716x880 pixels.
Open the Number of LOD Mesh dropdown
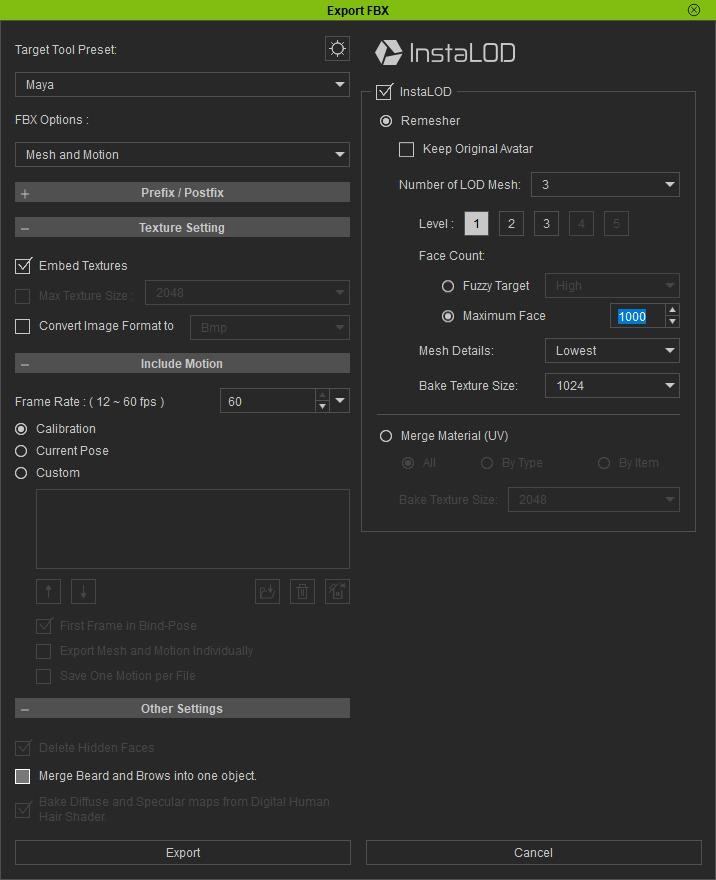(x=604, y=184)
